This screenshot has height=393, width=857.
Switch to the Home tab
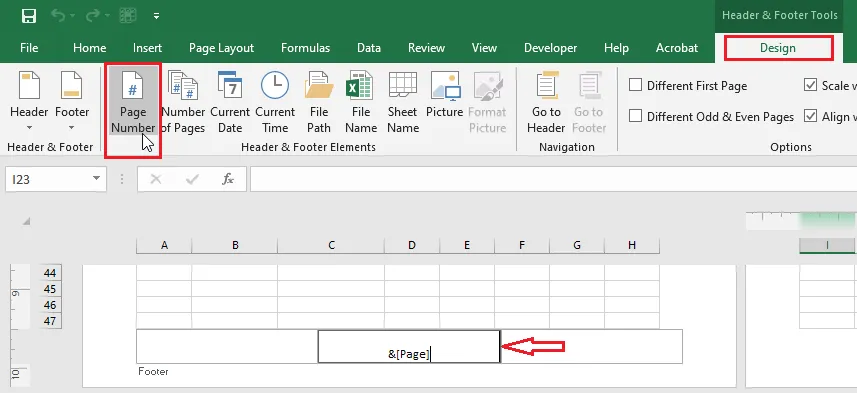[x=90, y=48]
